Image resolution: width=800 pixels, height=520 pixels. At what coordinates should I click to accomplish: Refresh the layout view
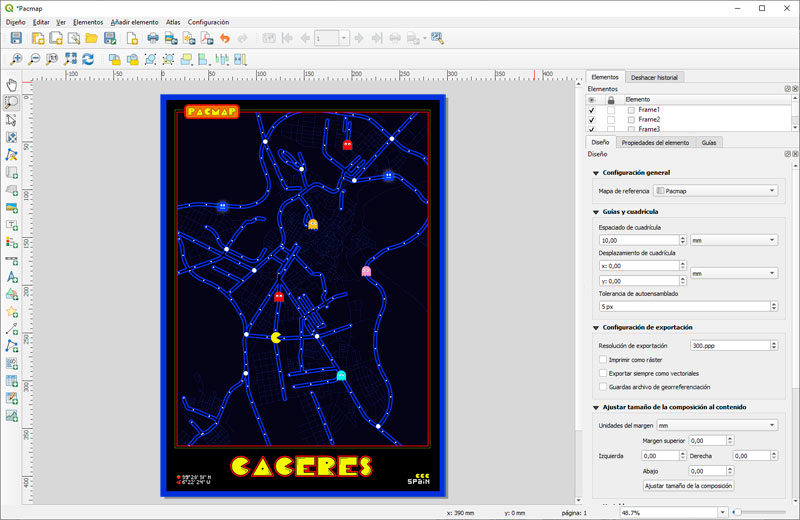pyautogui.click(x=88, y=59)
